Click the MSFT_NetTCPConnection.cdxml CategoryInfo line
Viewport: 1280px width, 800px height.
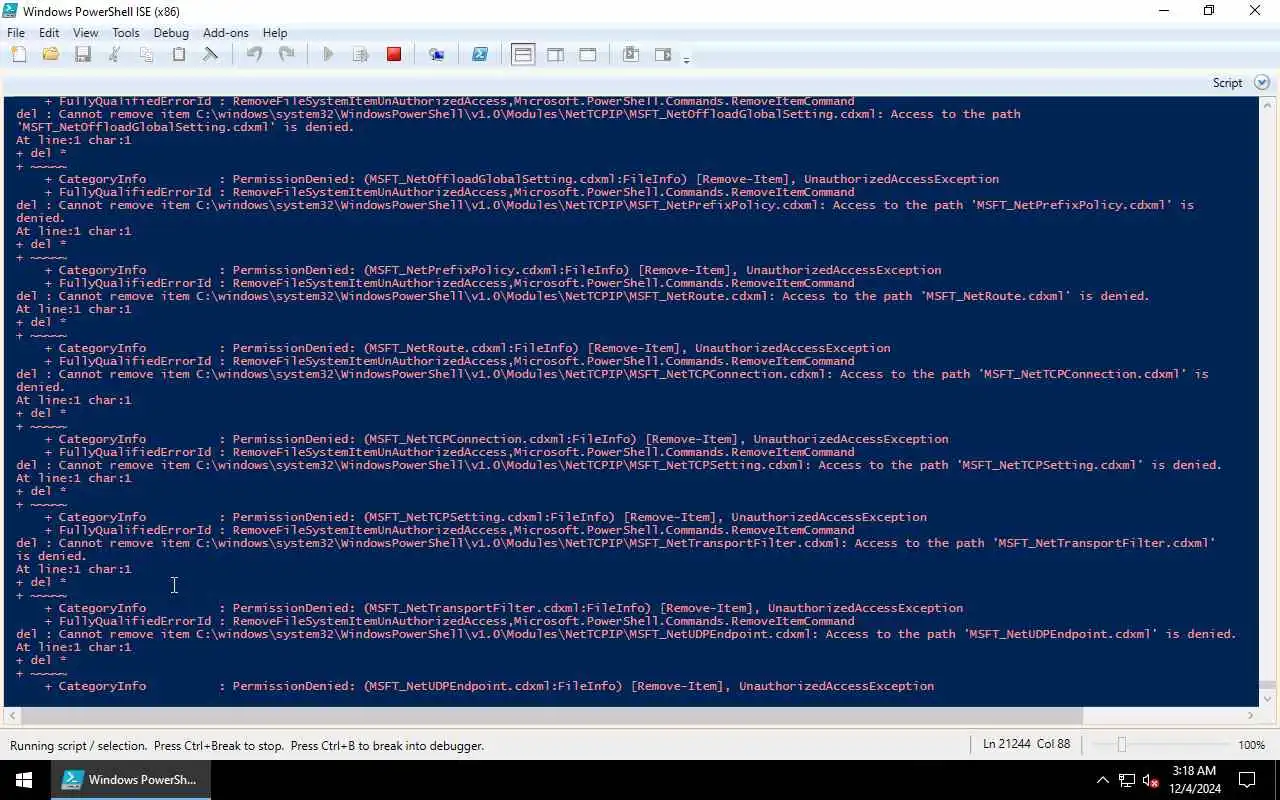496,439
